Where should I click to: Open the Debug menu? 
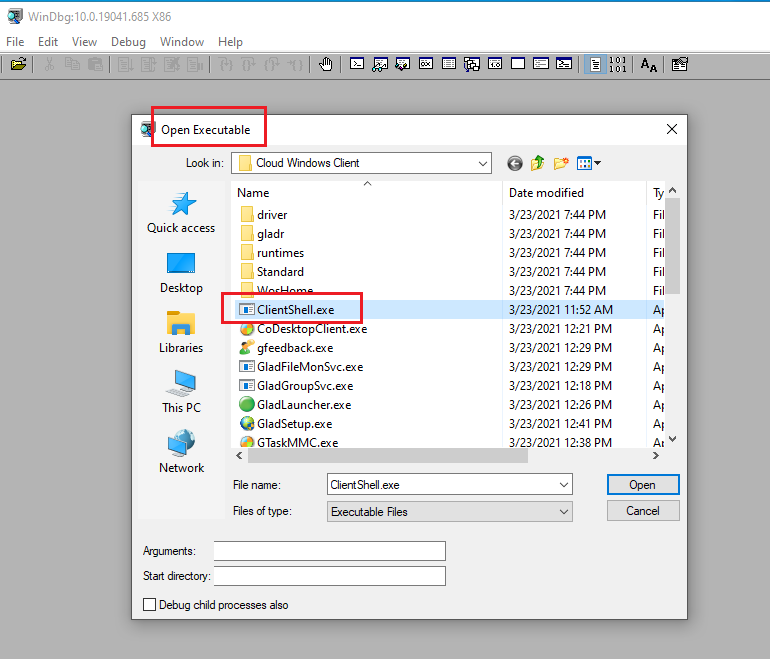click(128, 42)
